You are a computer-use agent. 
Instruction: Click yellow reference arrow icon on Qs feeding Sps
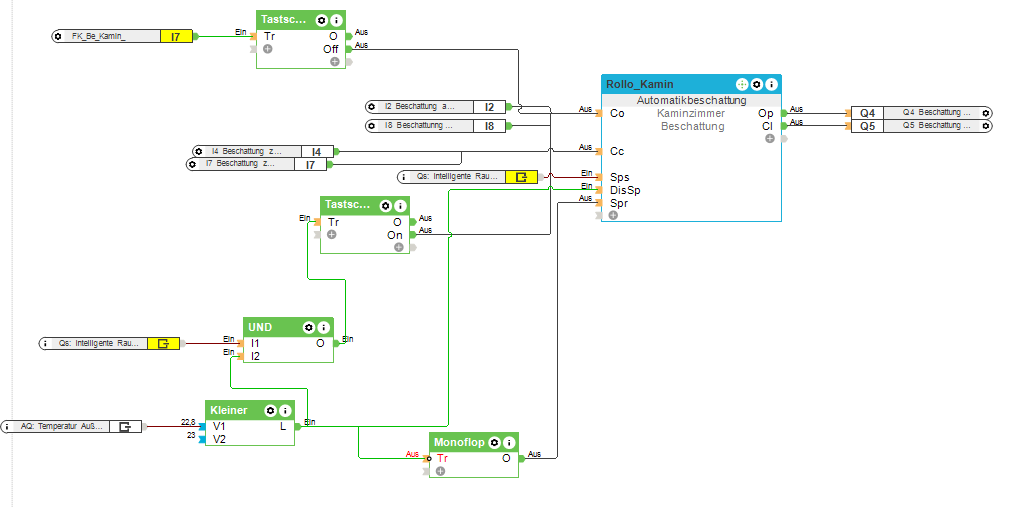[521, 176]
